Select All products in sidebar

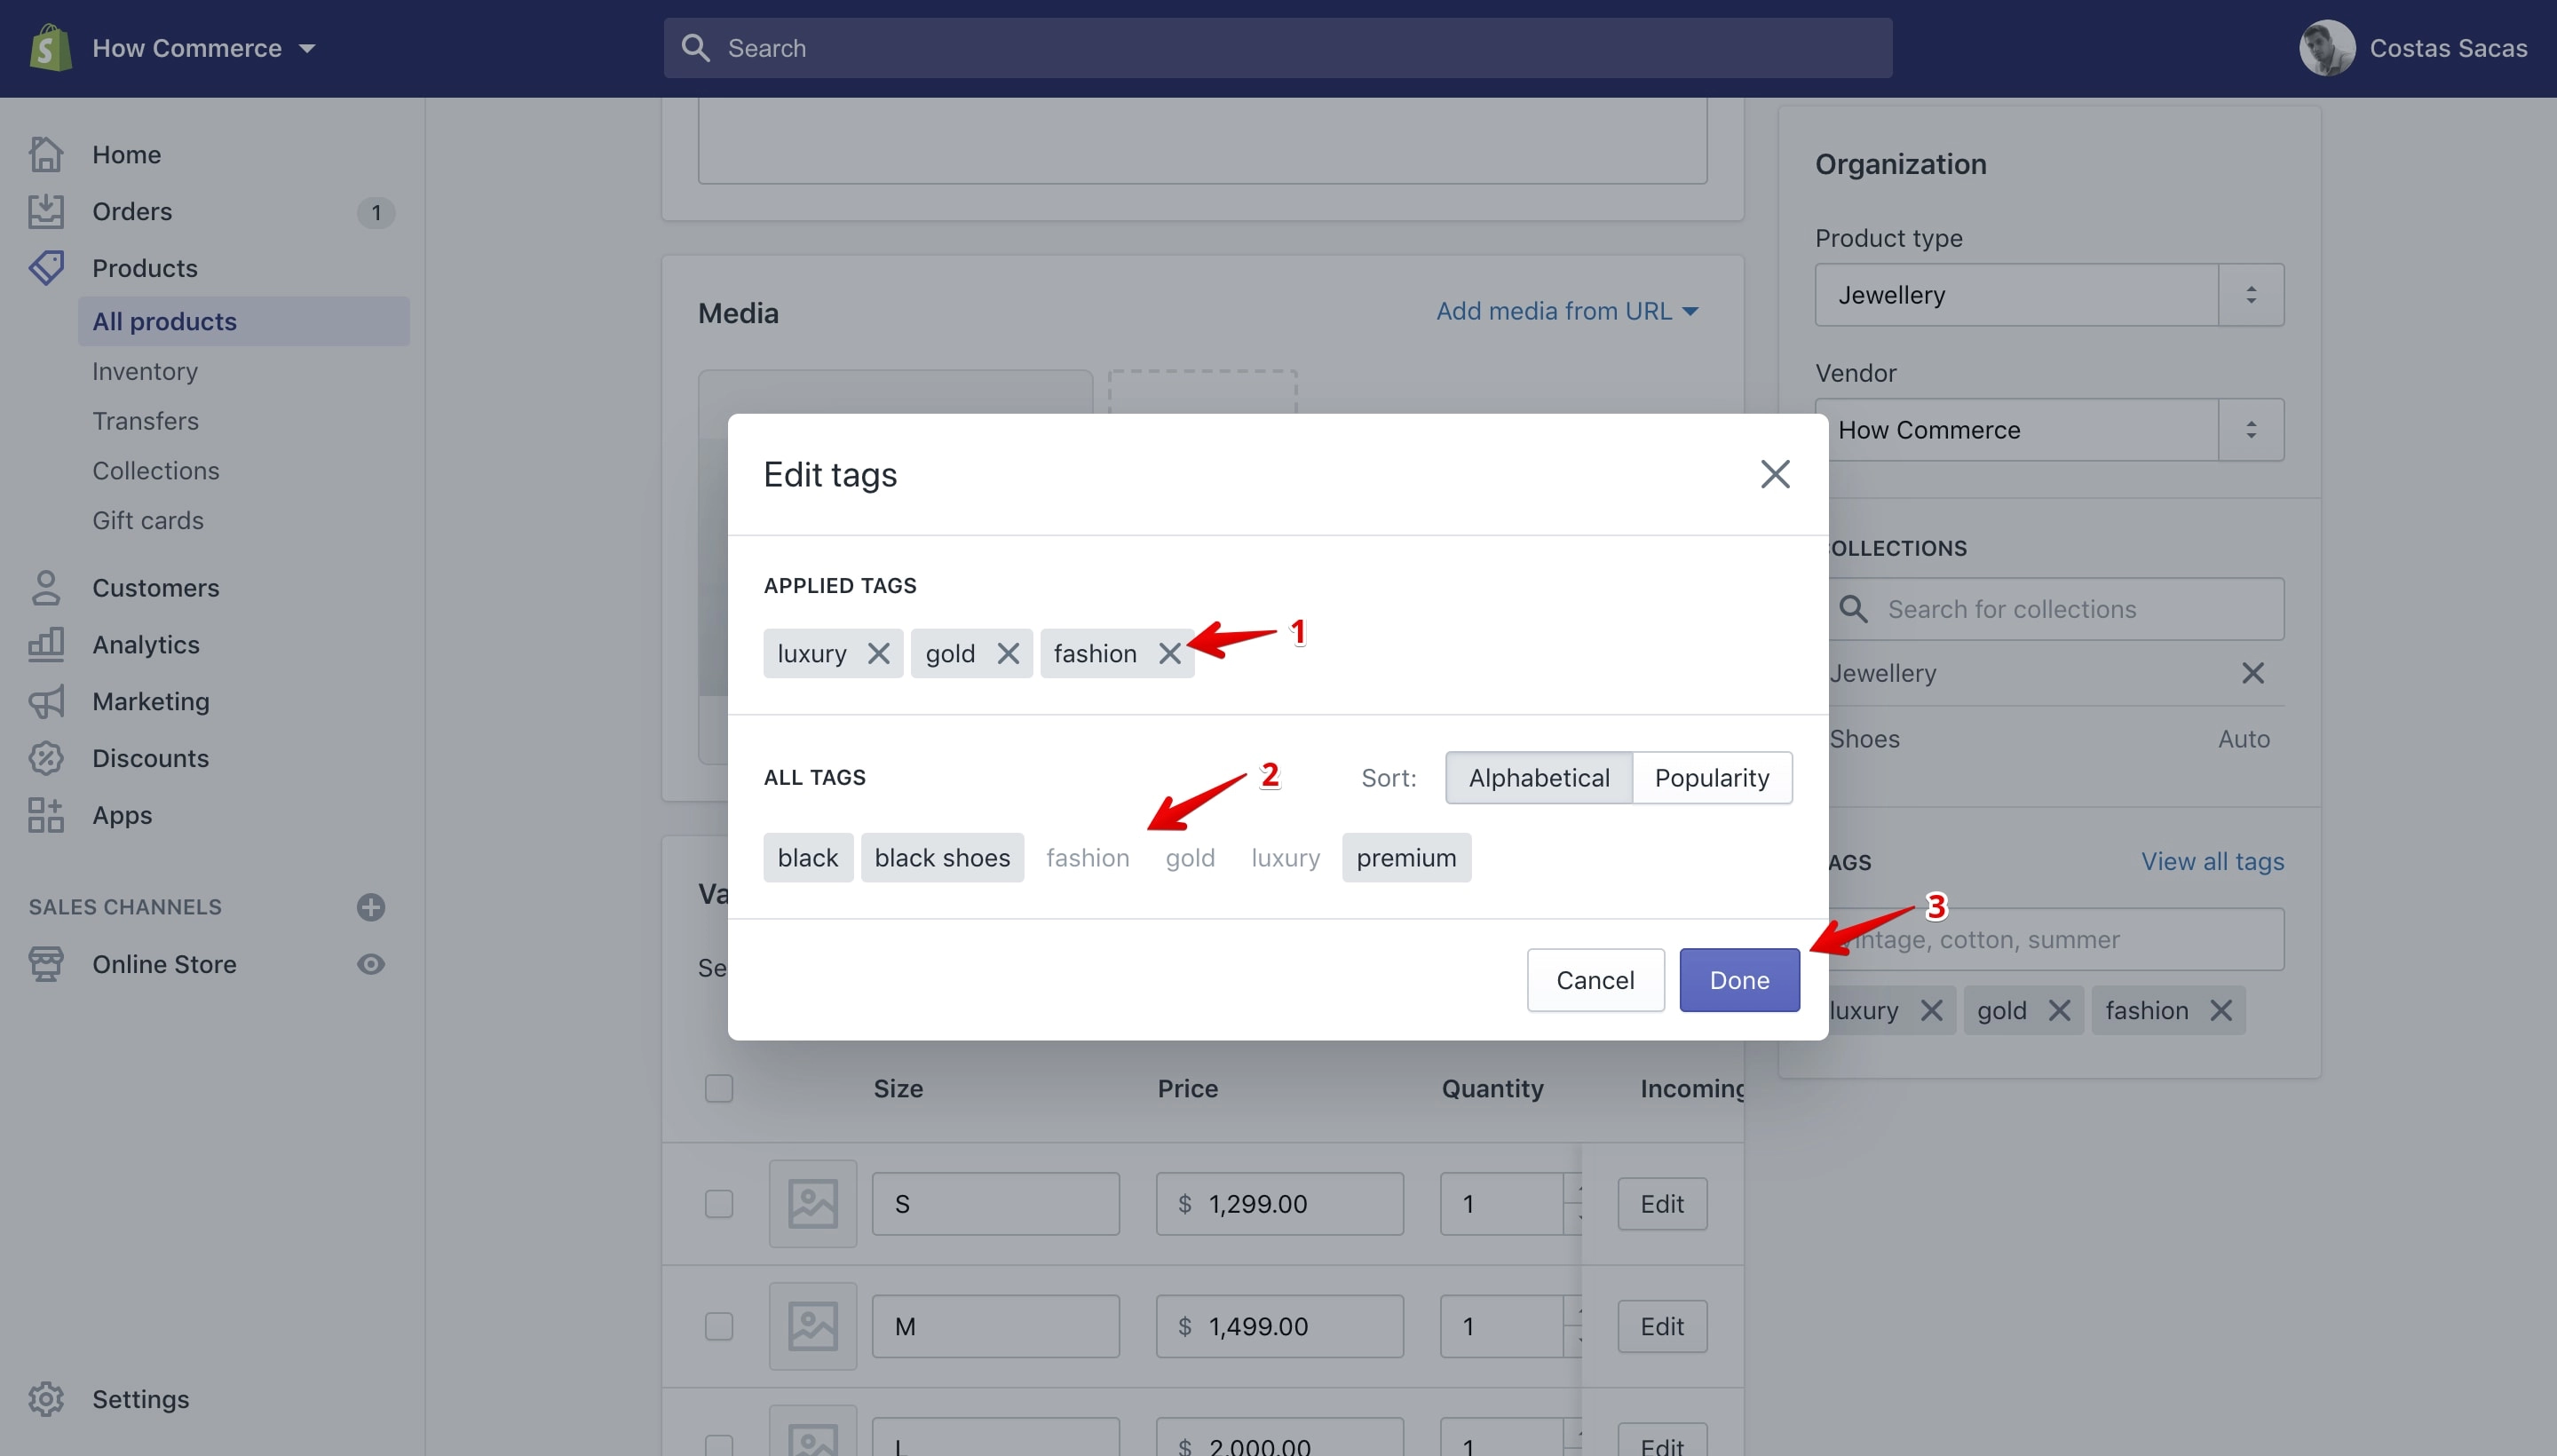(x=243, y=321)
